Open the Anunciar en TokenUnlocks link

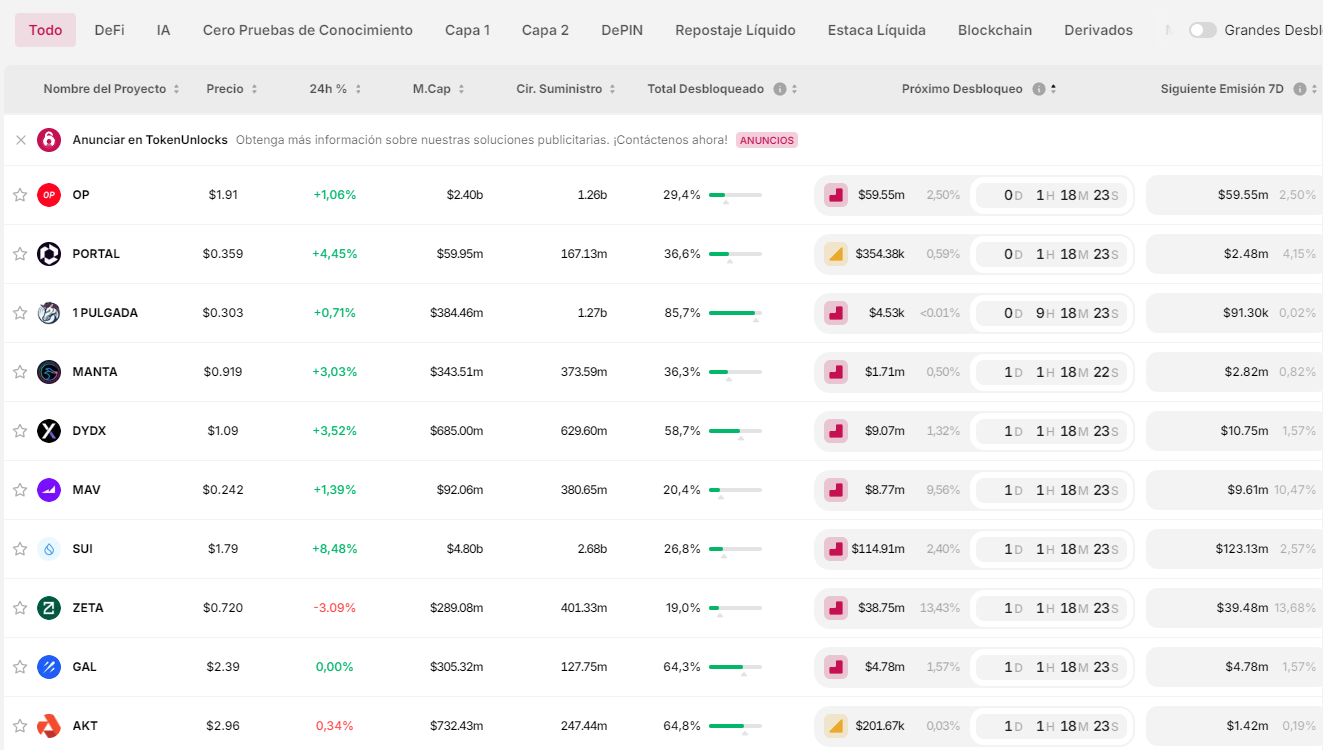[150, 140]
